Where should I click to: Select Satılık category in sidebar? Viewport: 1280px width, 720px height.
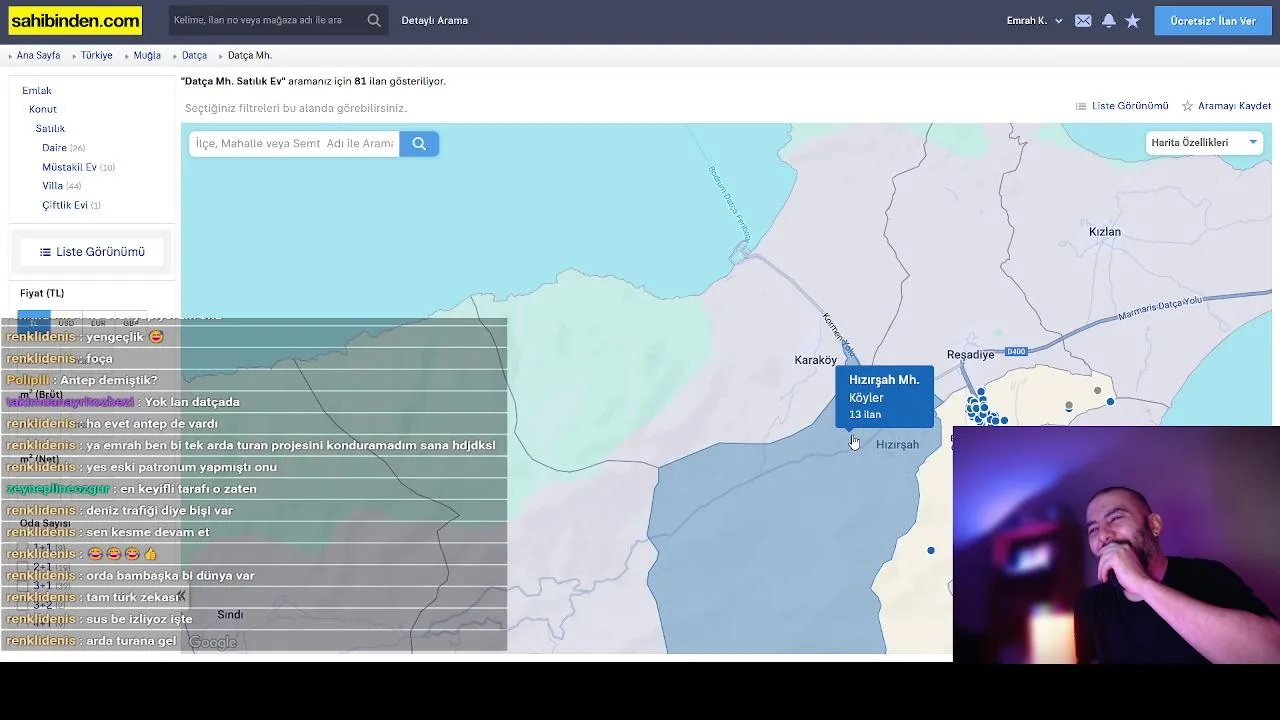tap(50, 129)
